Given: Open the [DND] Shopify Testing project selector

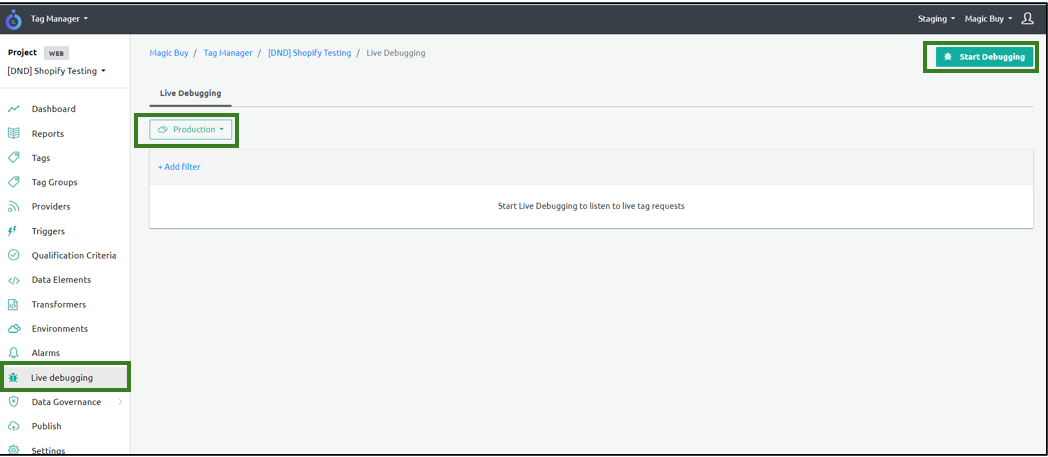Looking at the screenshot, I should click(57, 71).
